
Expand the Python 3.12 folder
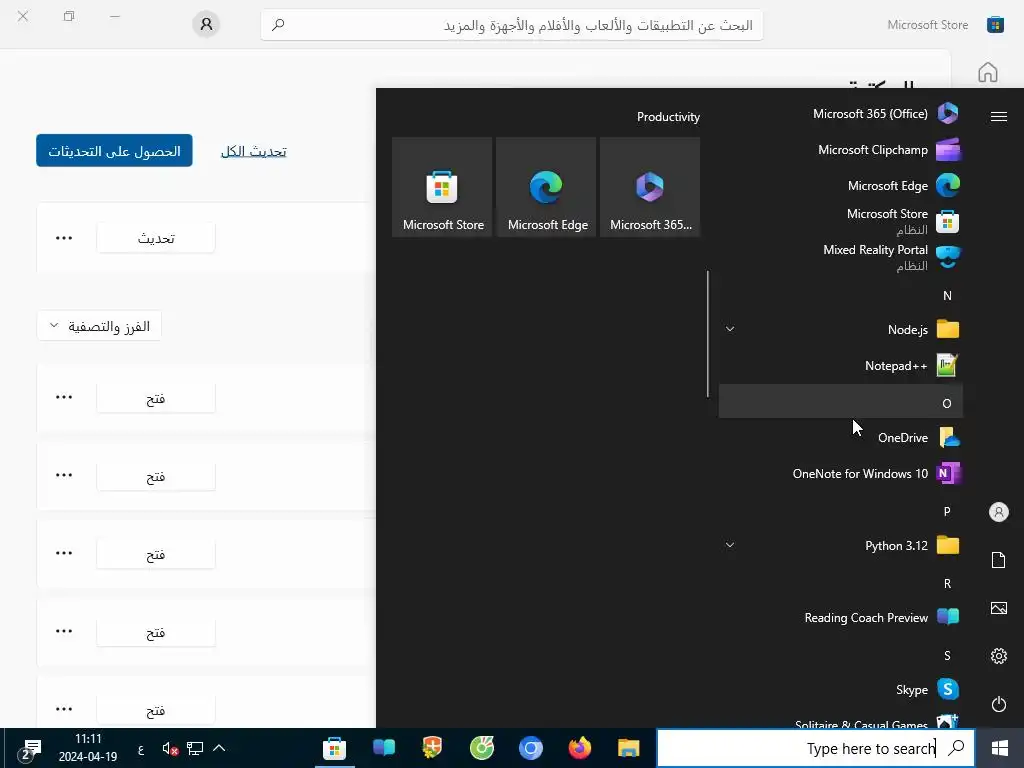tap(840, 545)
